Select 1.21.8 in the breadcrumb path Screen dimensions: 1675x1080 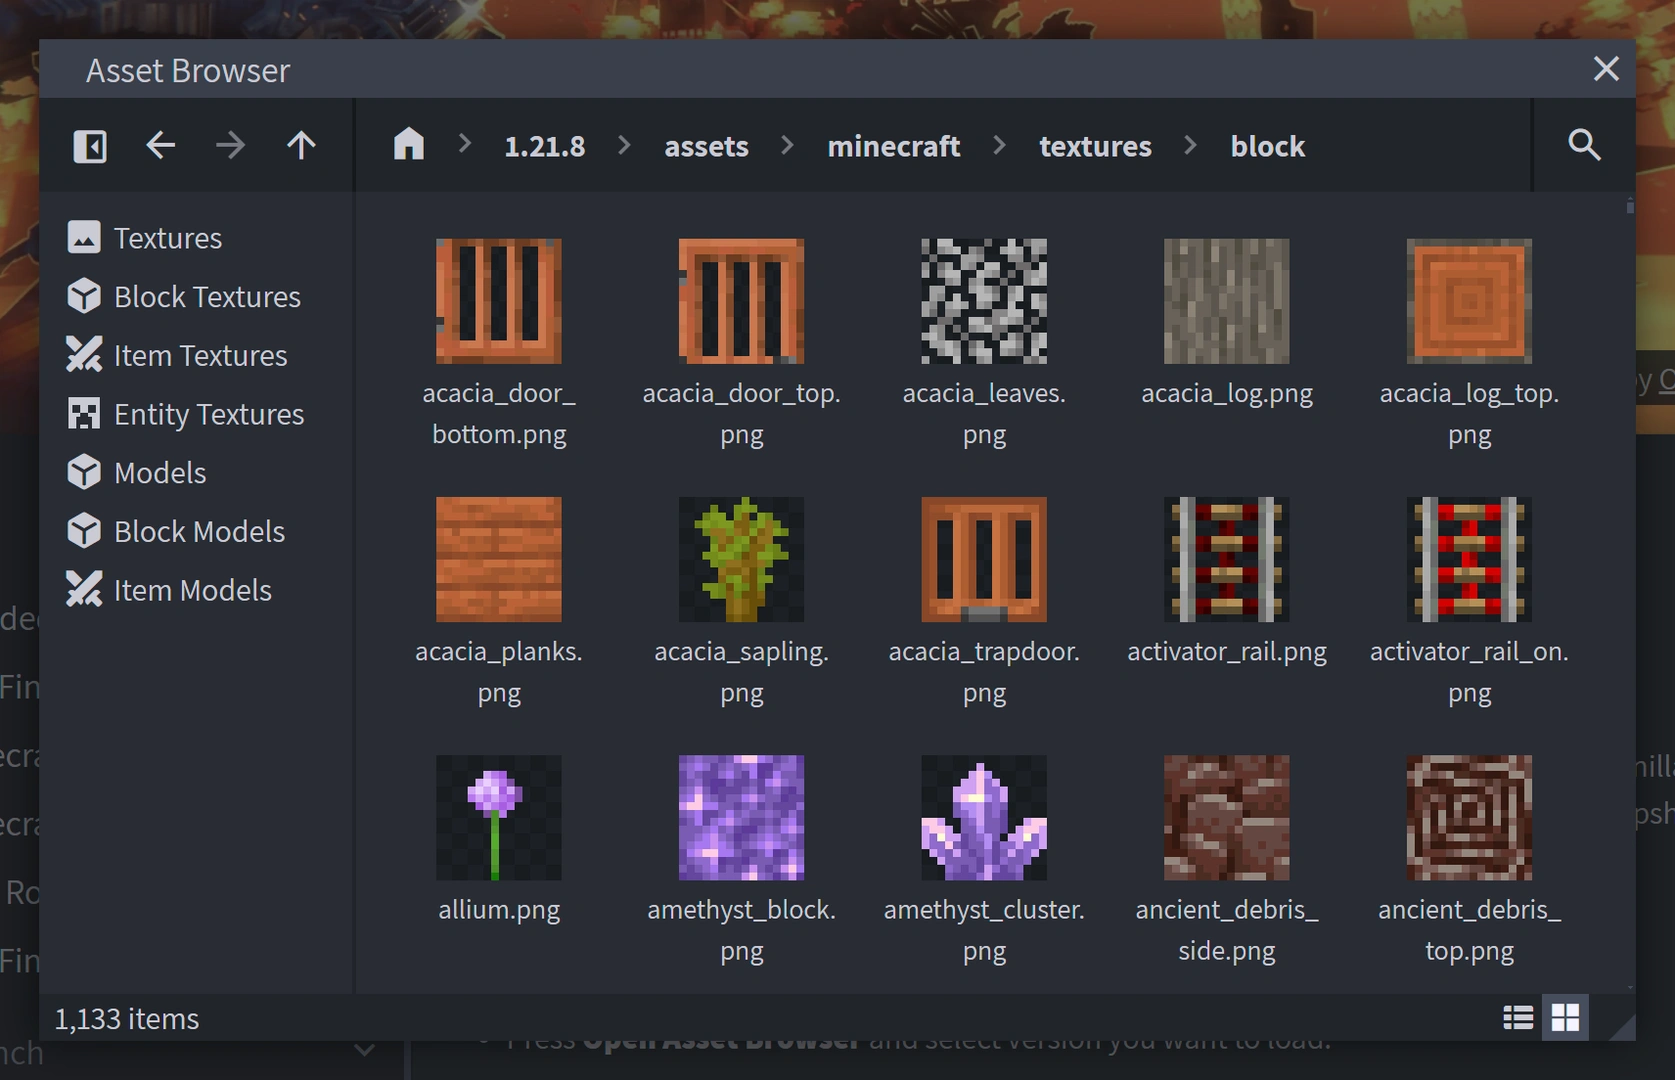point(544,145)
